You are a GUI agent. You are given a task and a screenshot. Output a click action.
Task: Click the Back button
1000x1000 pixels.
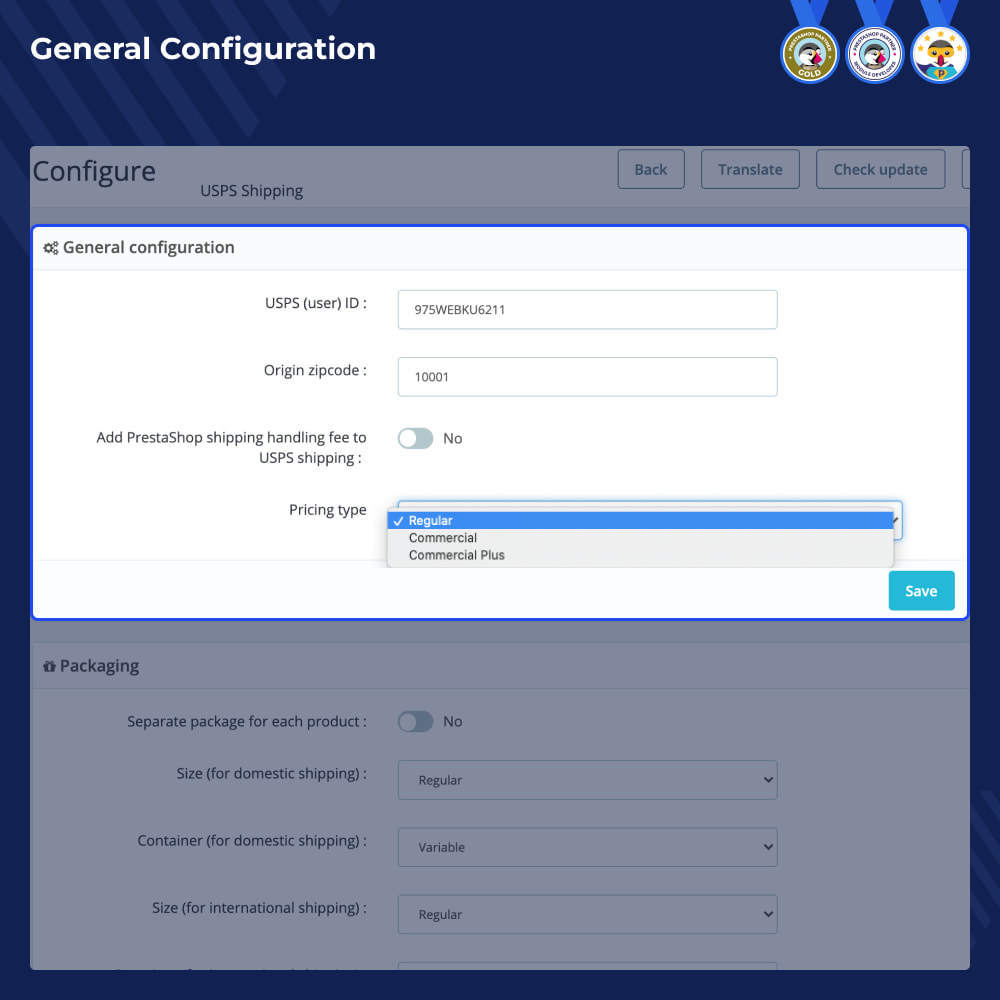click(x=651, y=169)
